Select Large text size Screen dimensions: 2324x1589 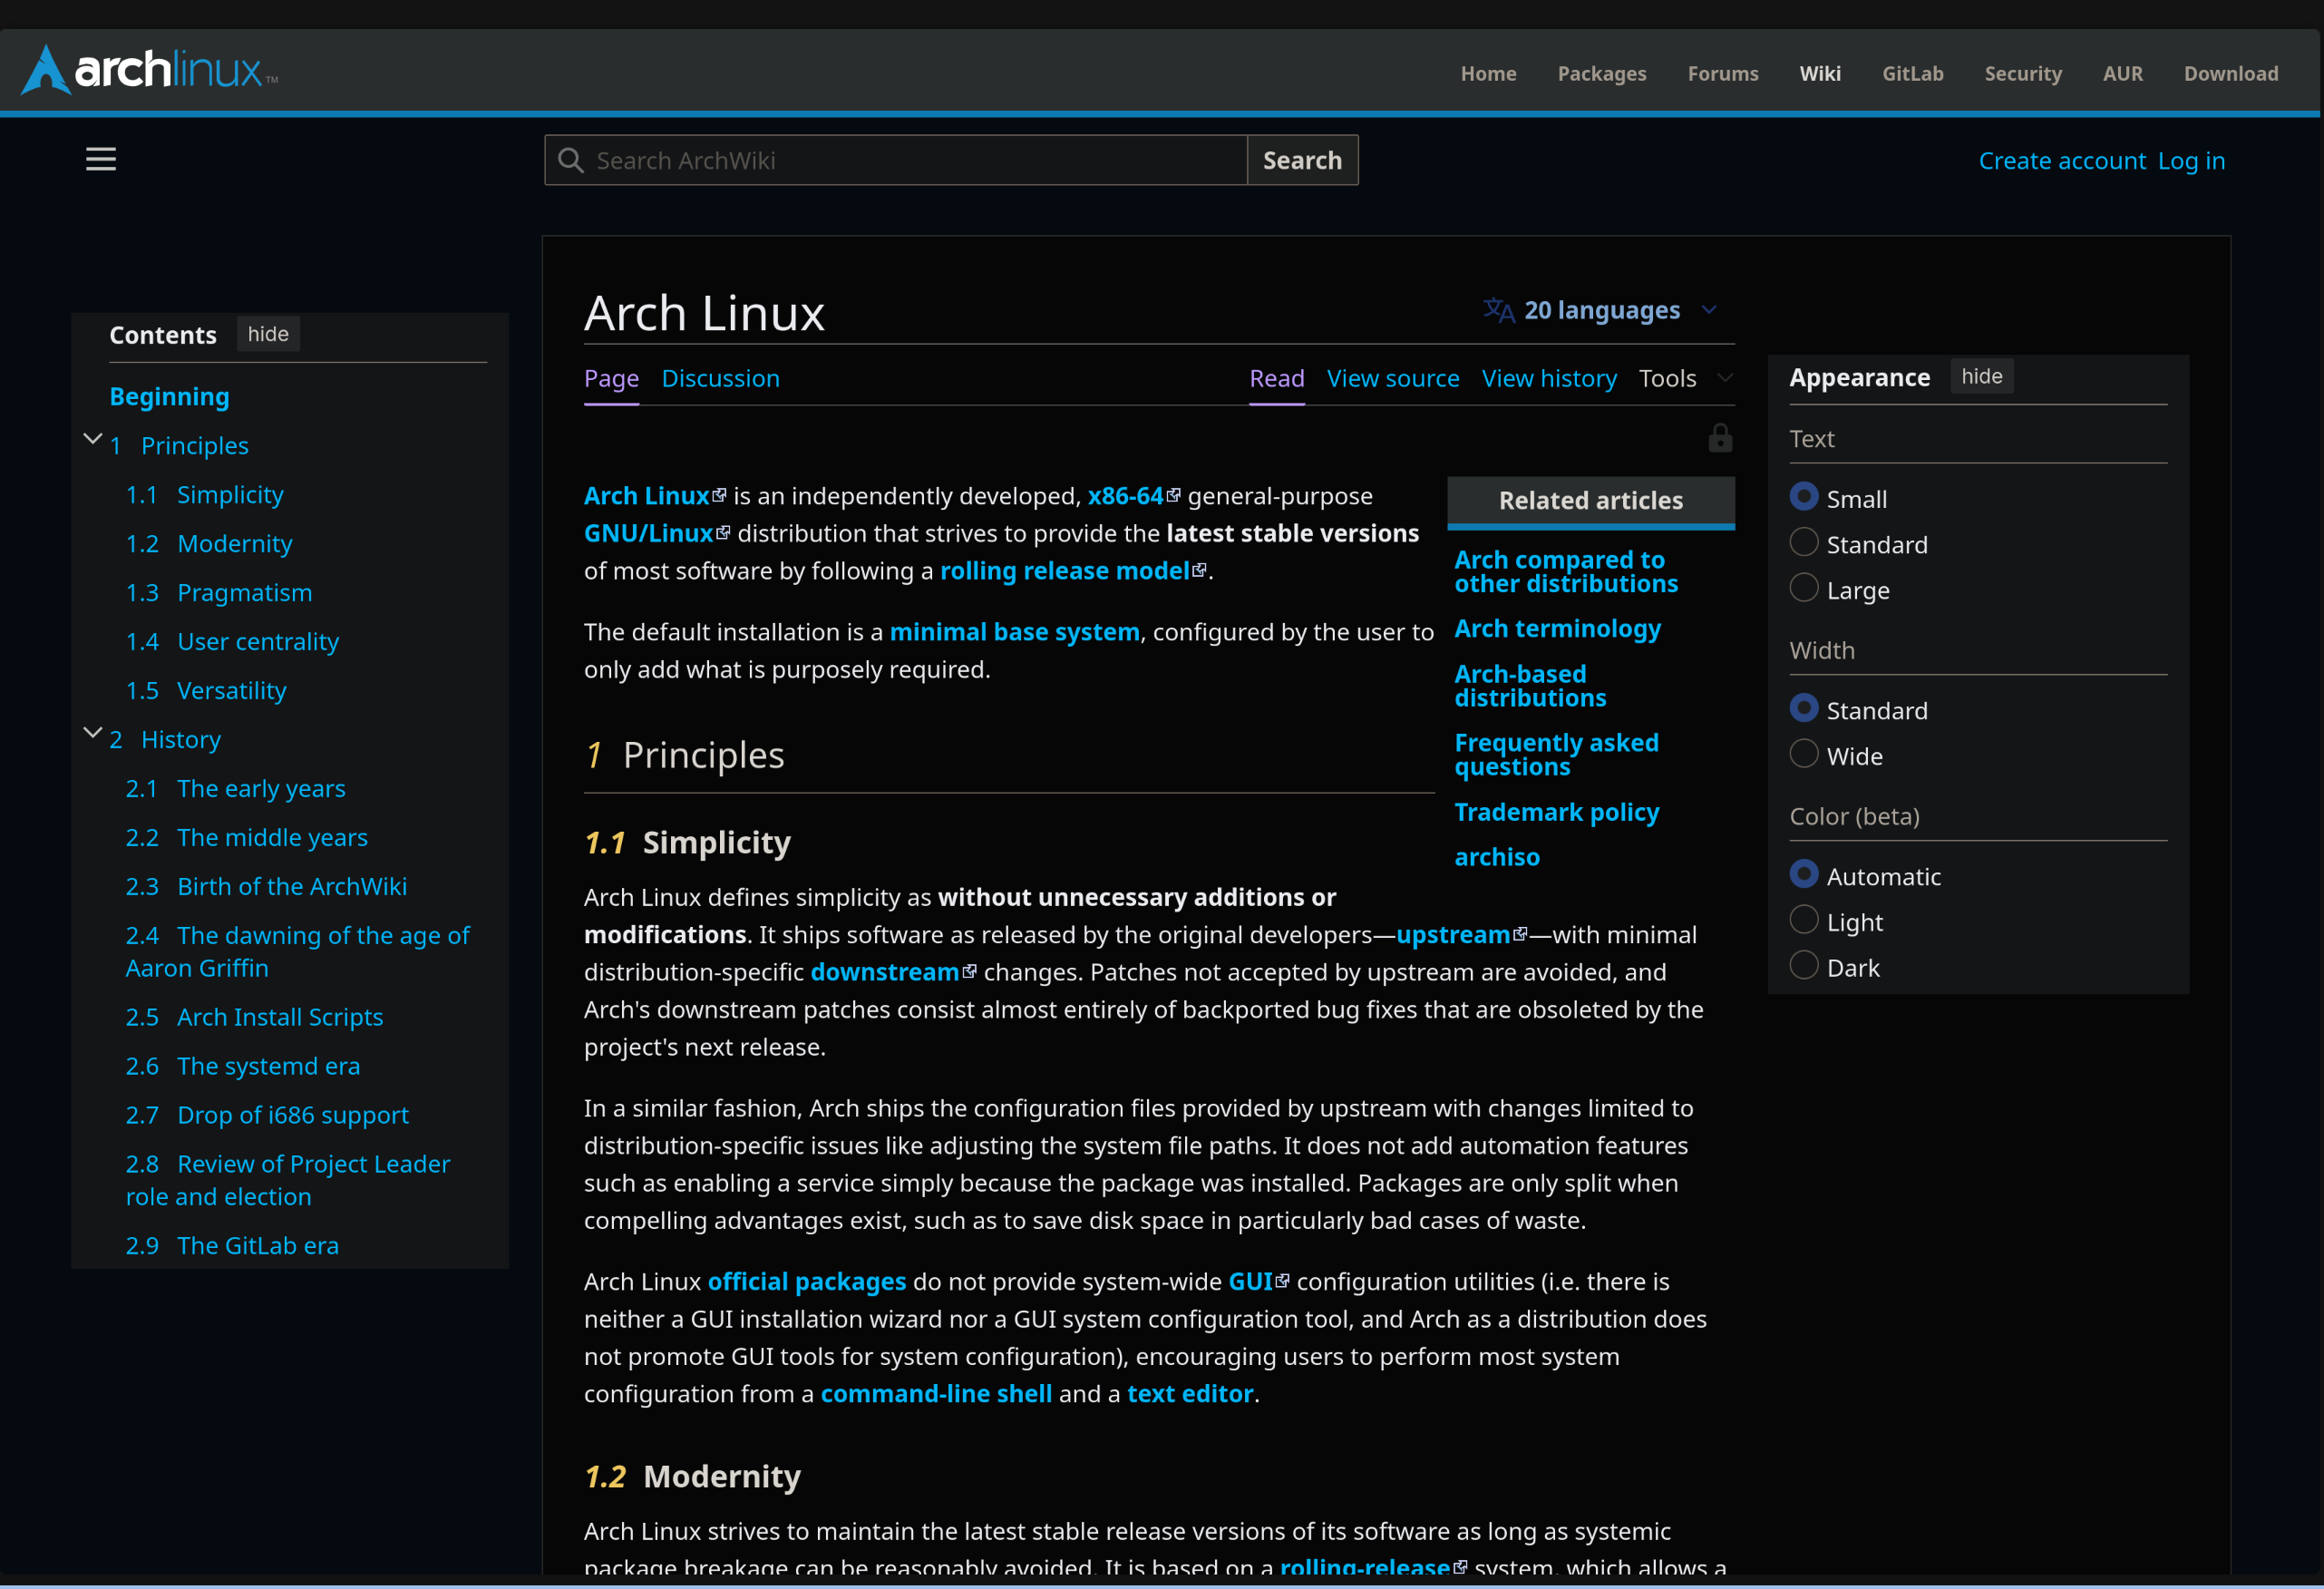tap(1804, 589)
